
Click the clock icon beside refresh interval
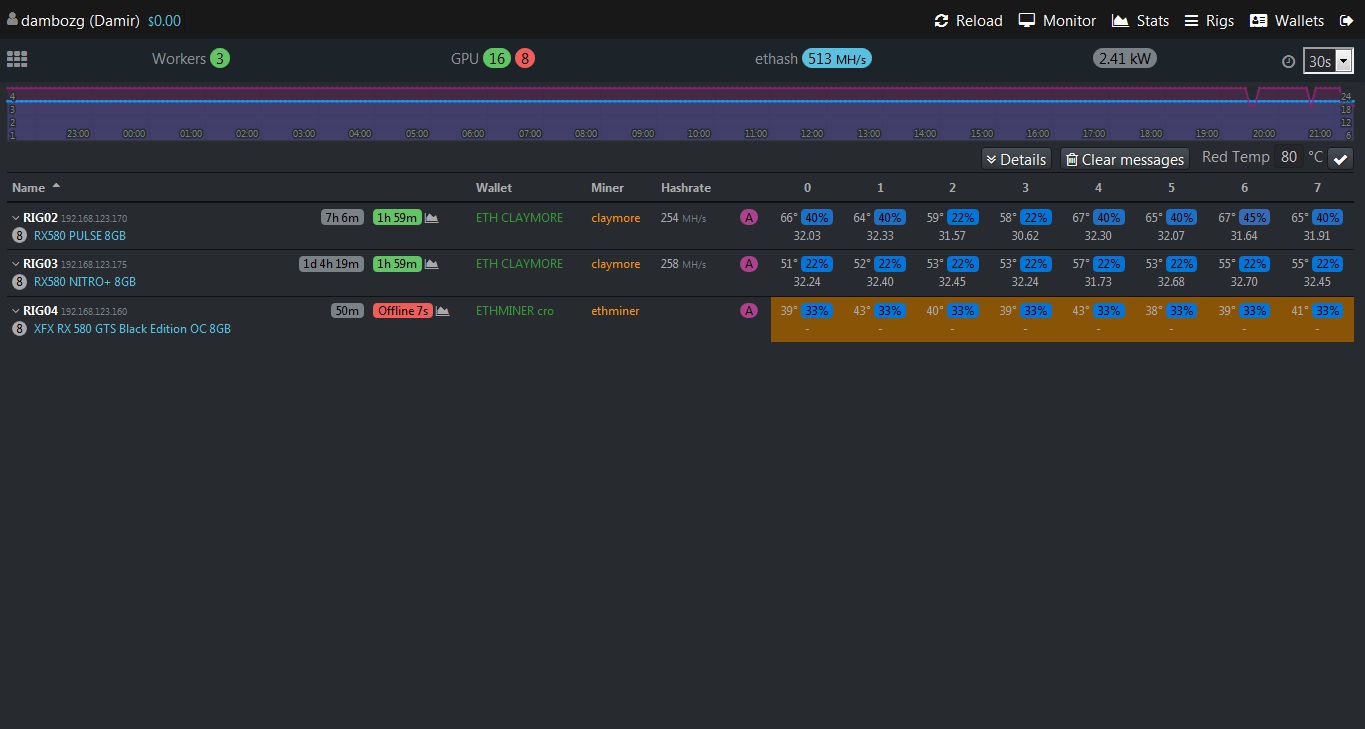1288,62
